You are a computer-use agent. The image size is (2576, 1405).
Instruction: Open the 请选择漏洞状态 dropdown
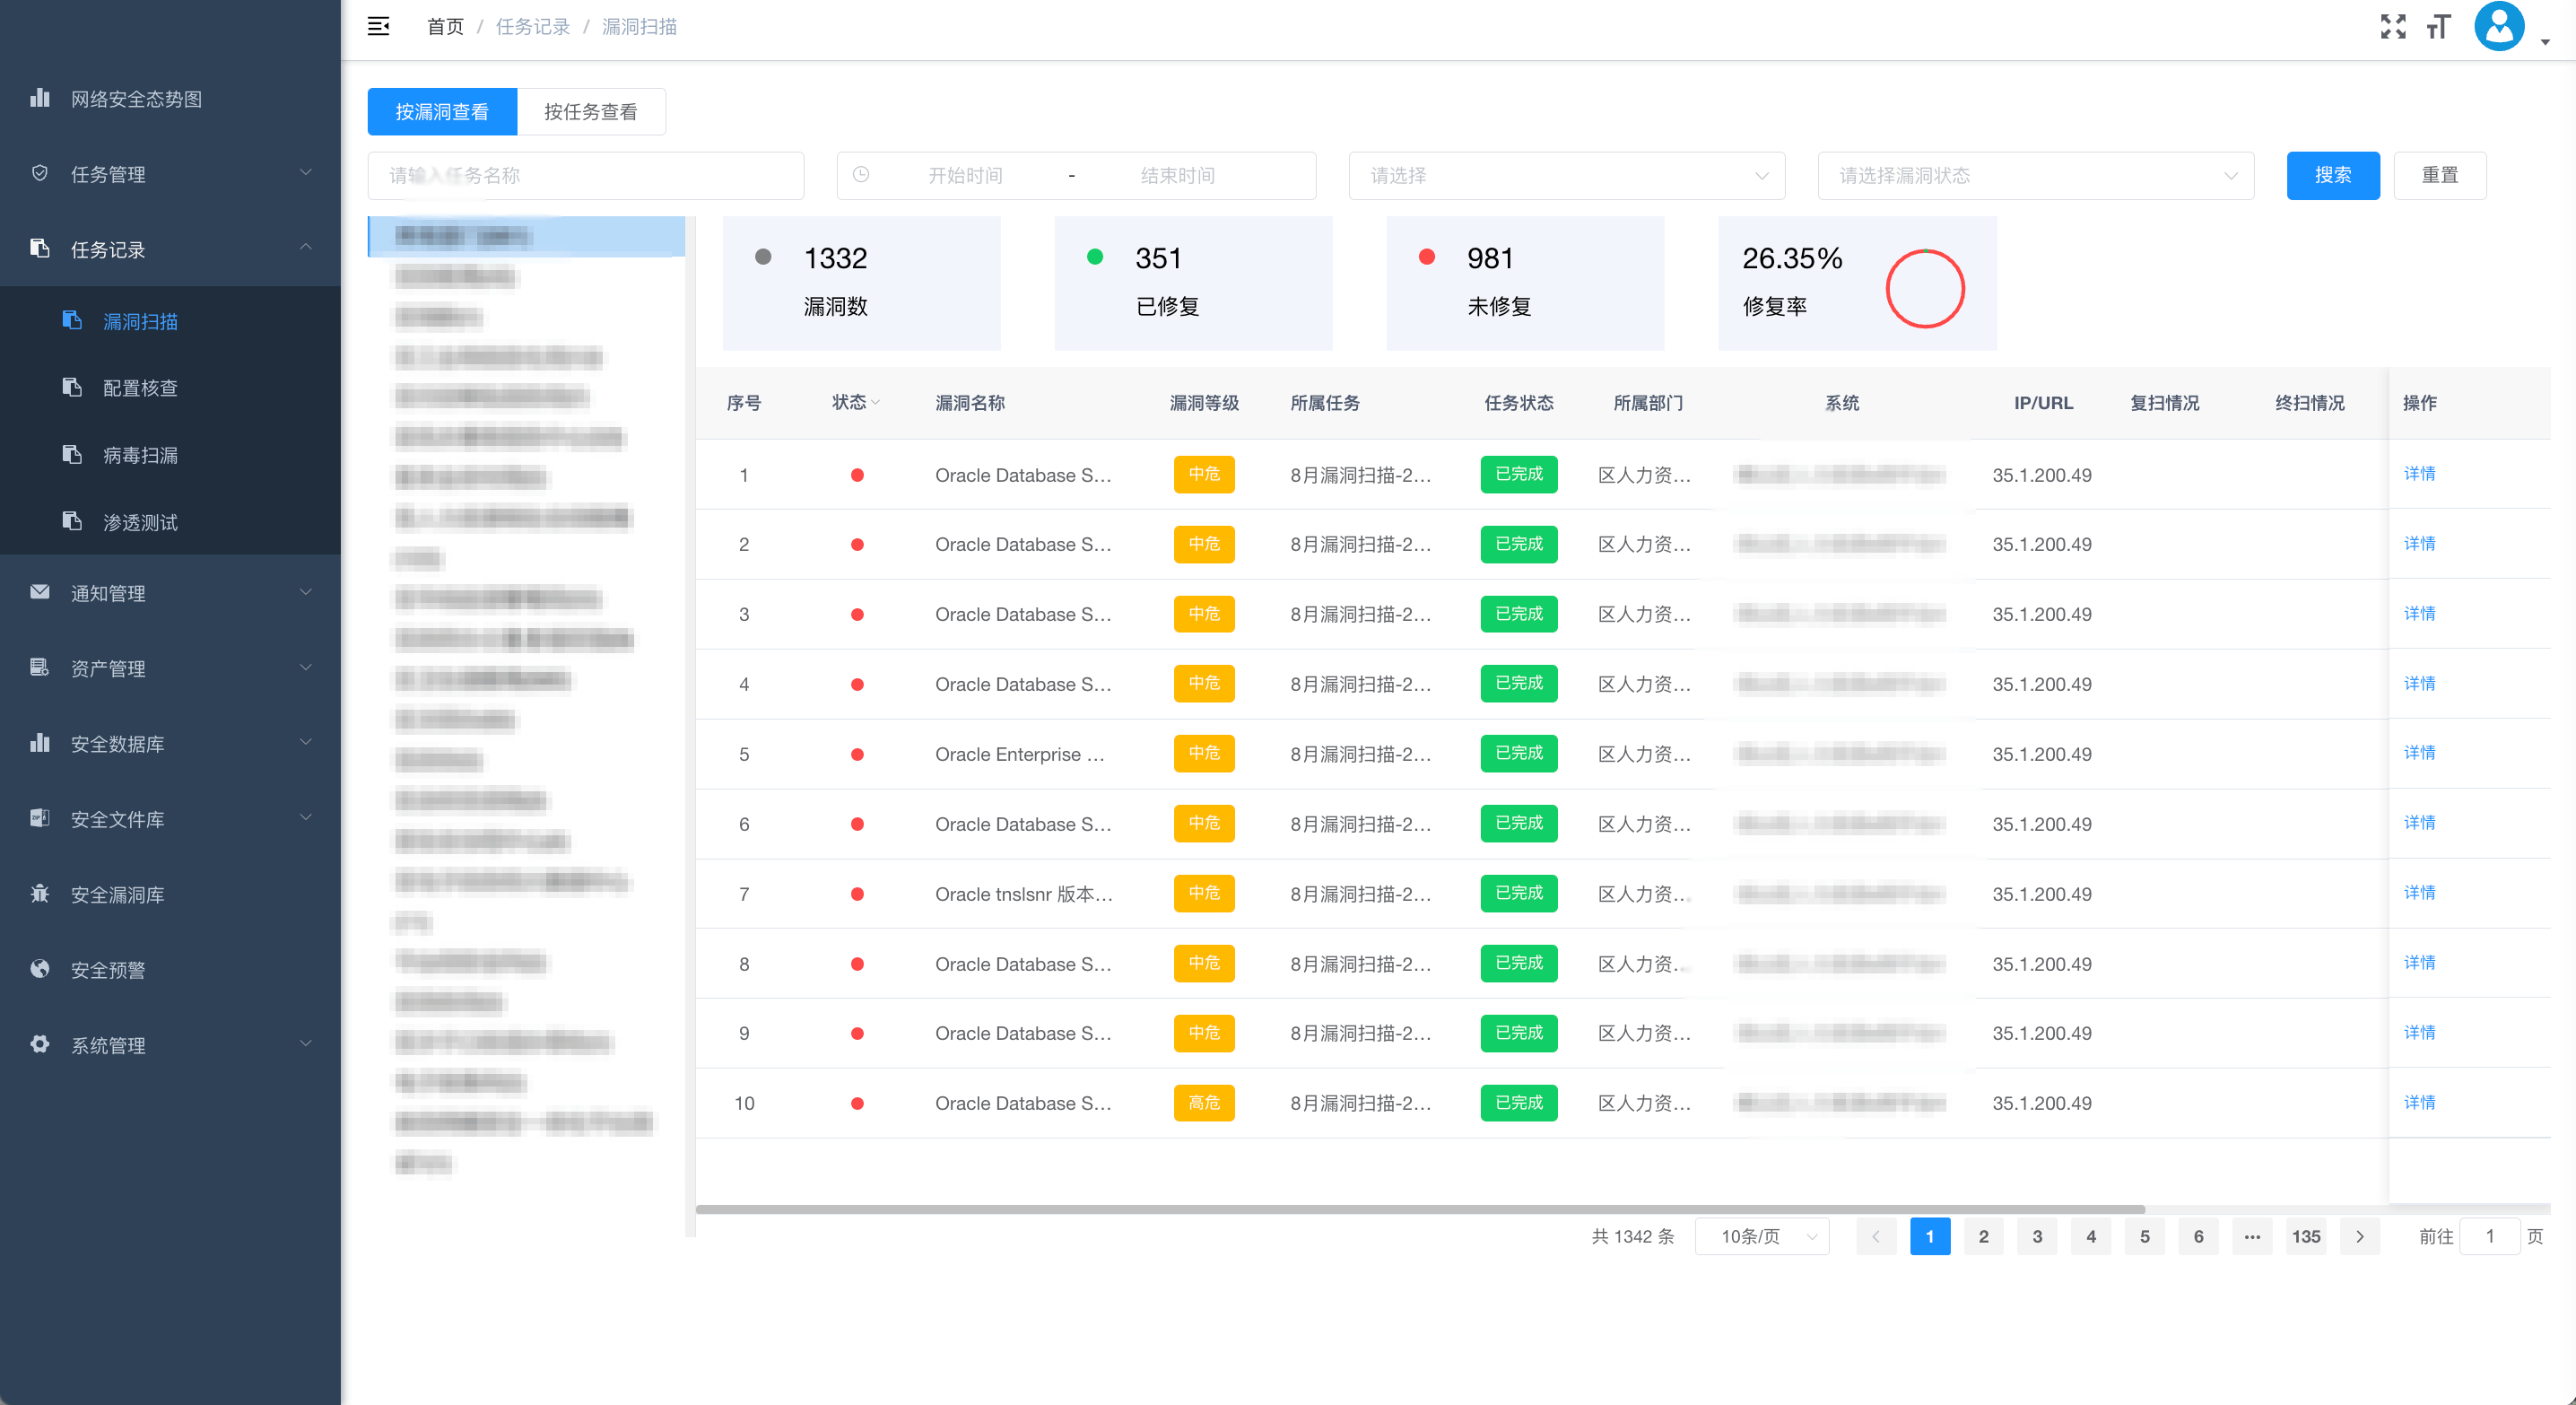click(2035, 176)
